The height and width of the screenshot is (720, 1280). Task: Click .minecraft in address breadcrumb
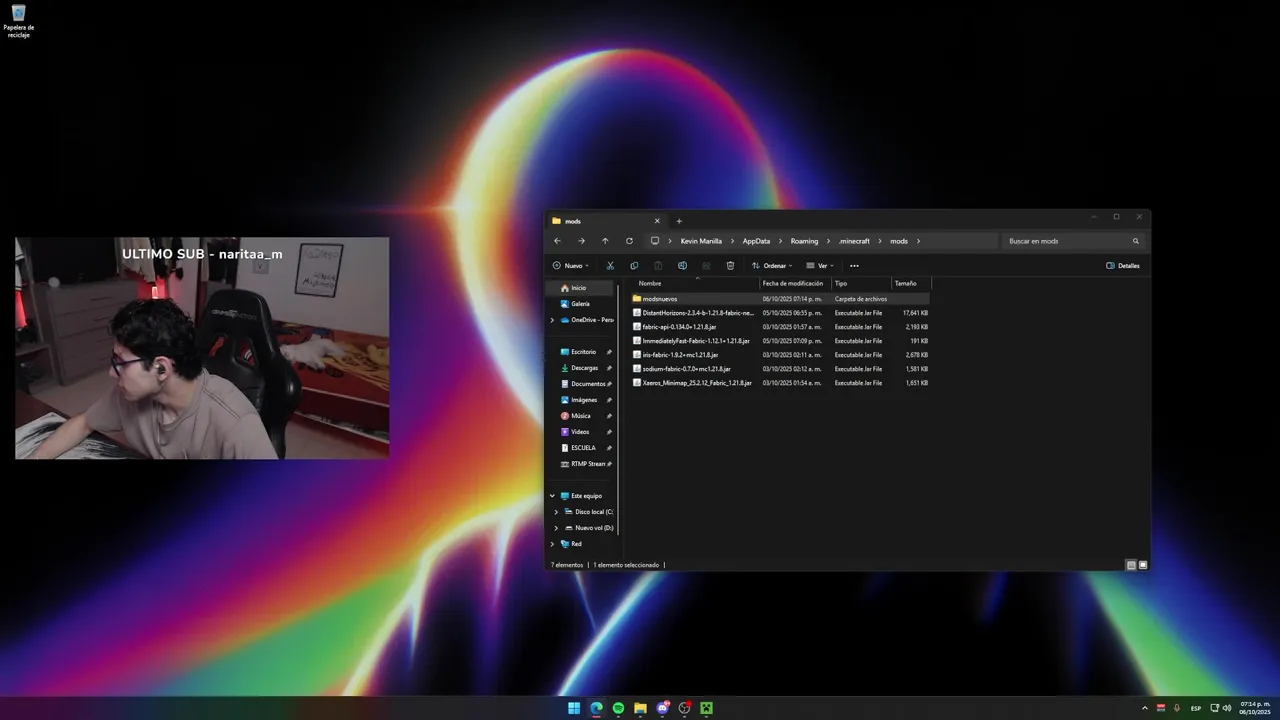click(854, 241)
